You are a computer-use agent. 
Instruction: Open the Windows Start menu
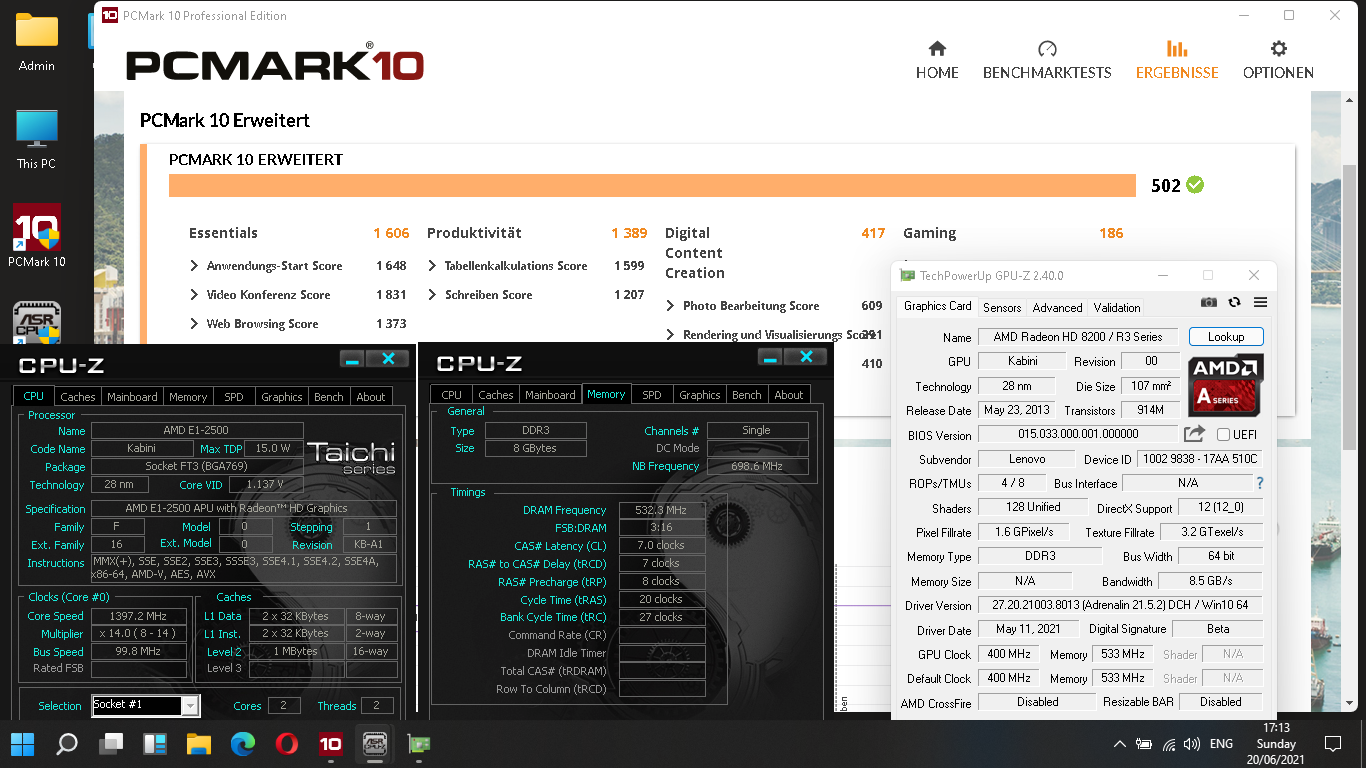[x=22, y=744]
